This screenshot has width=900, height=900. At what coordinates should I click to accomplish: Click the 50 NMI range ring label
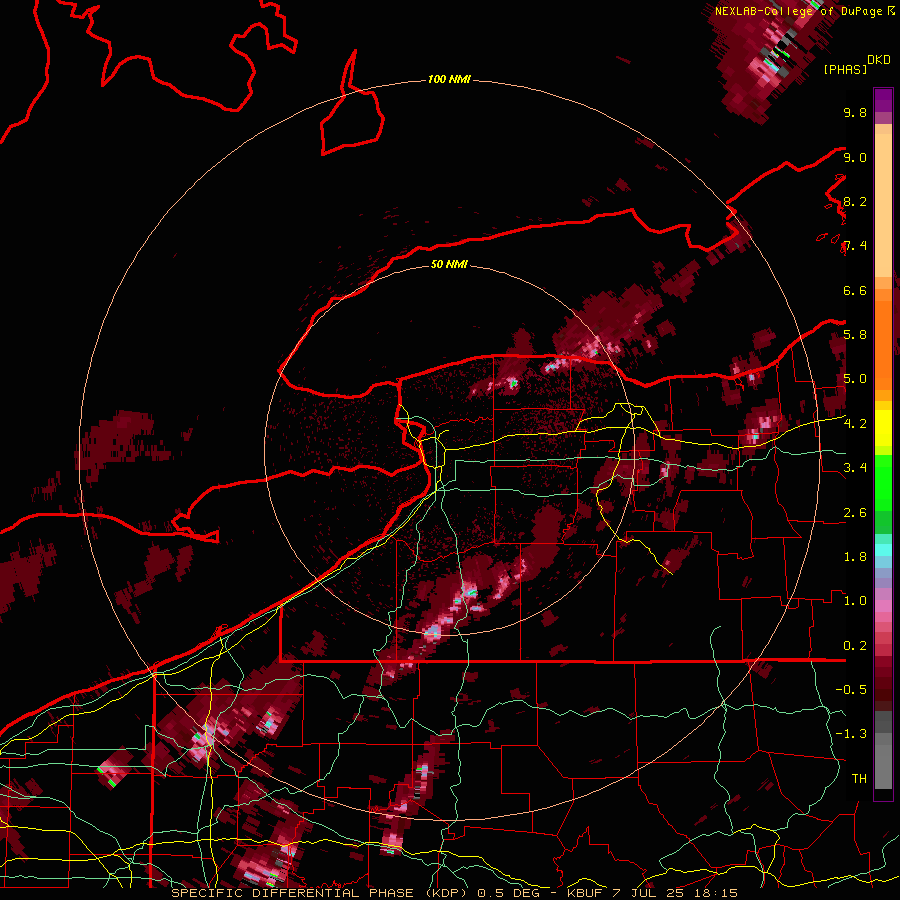click(x=449, y=264)
